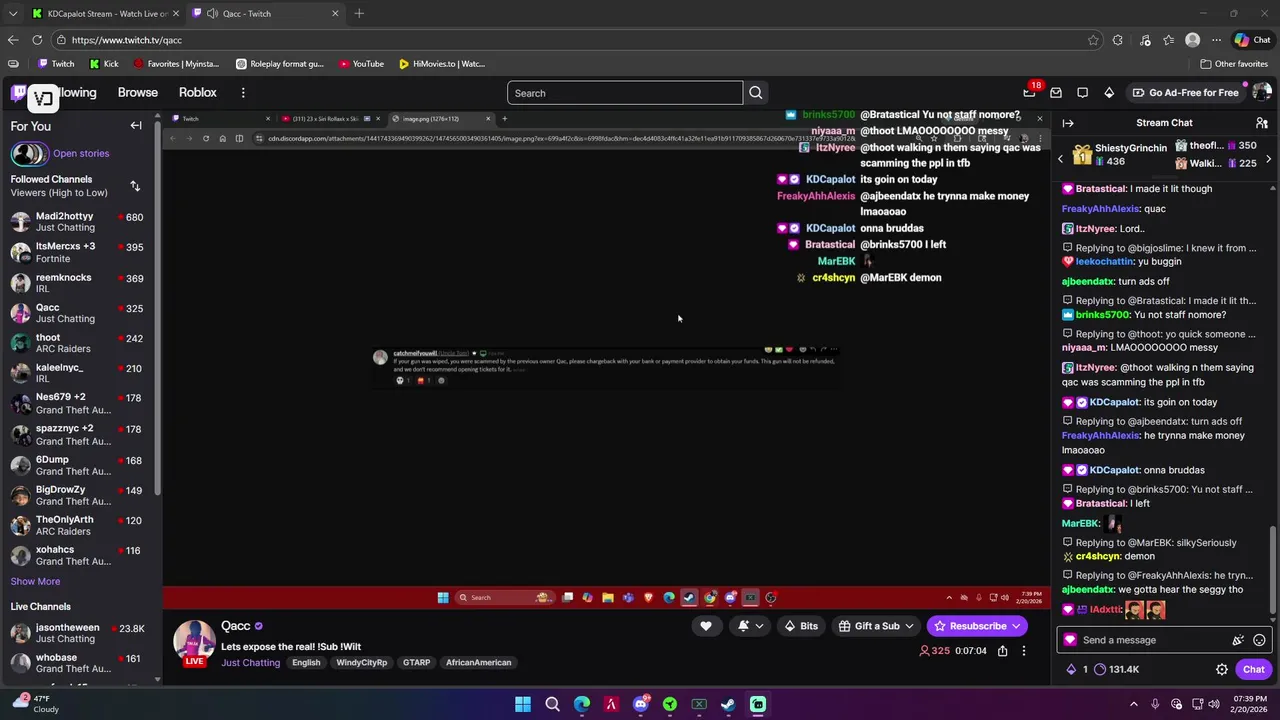The width and height of the screenshot is (1280, 720).
Task: Open Edge settings and more menu
Action: tap(1216, 40)
